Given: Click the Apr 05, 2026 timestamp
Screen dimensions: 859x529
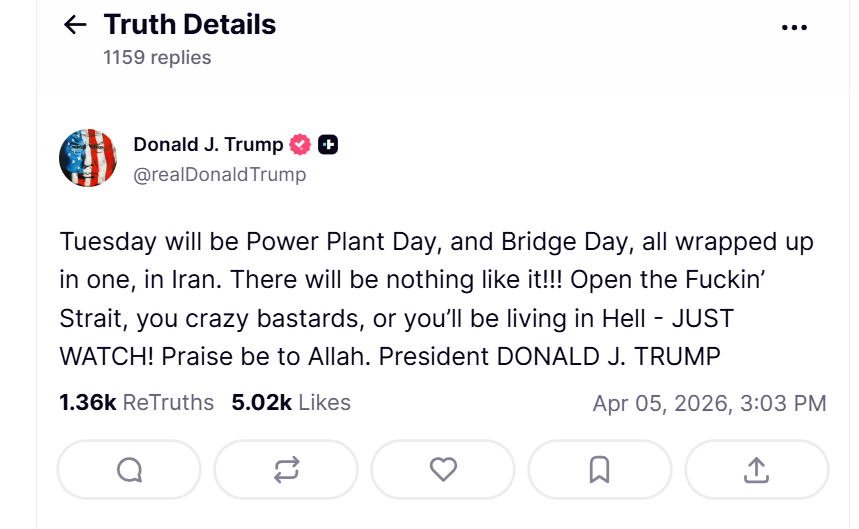Looking at the screenshot, I should click(709, 404).
